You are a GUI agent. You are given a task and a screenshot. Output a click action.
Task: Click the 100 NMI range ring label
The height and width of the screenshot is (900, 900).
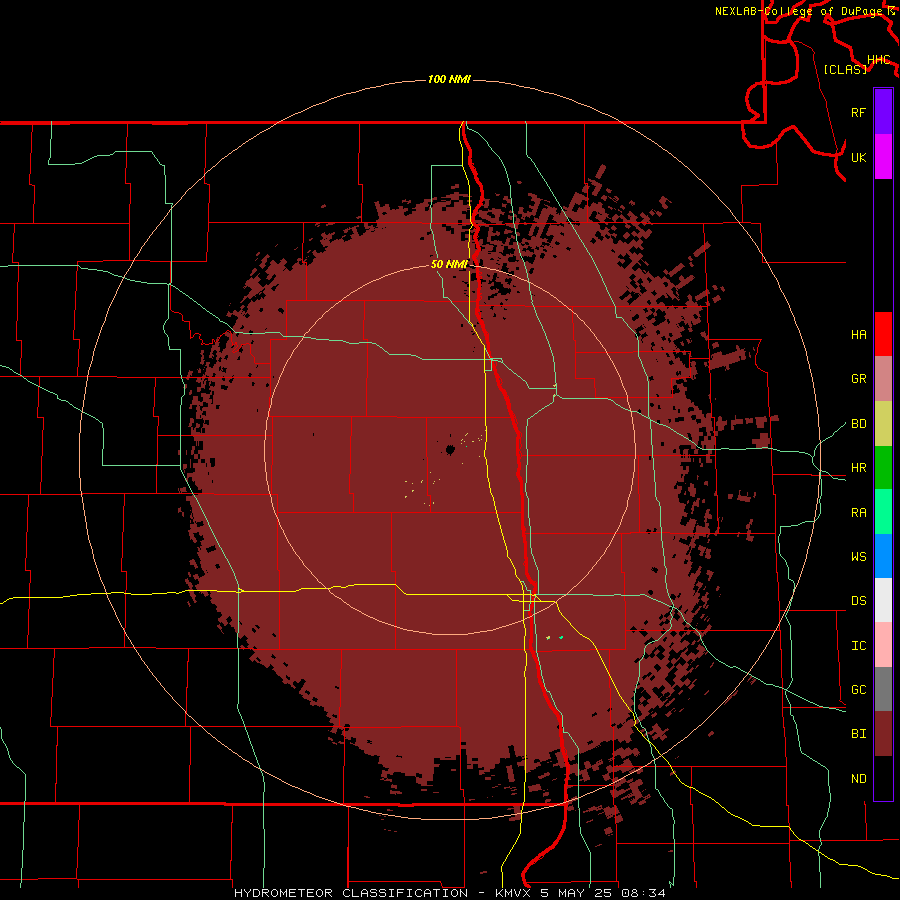point(449,79)
